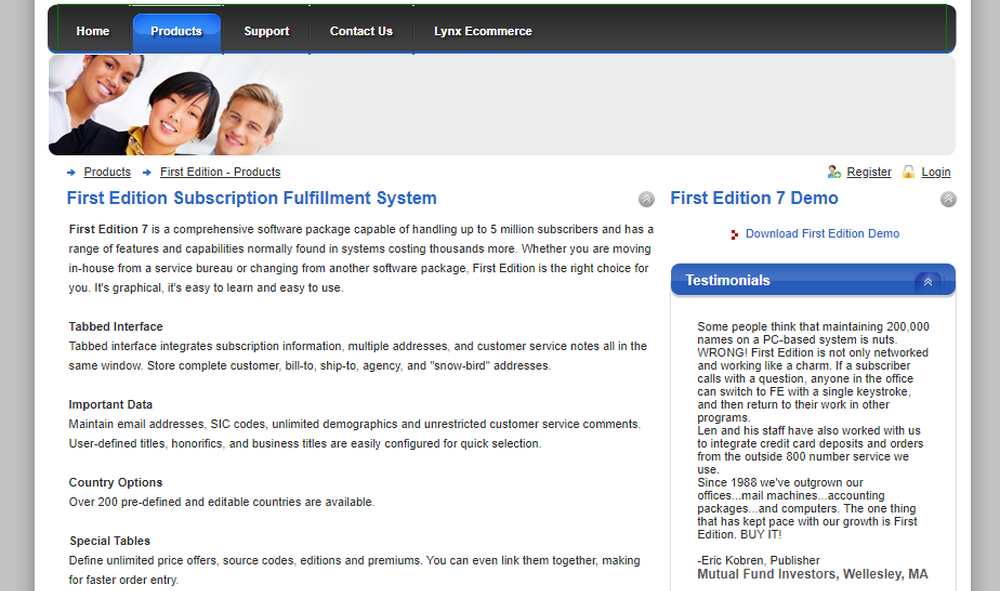Collapse the First Edition 7 Demo section
Image resolution: width=1000 pixels, height=591 pixels.
point(948,200)
